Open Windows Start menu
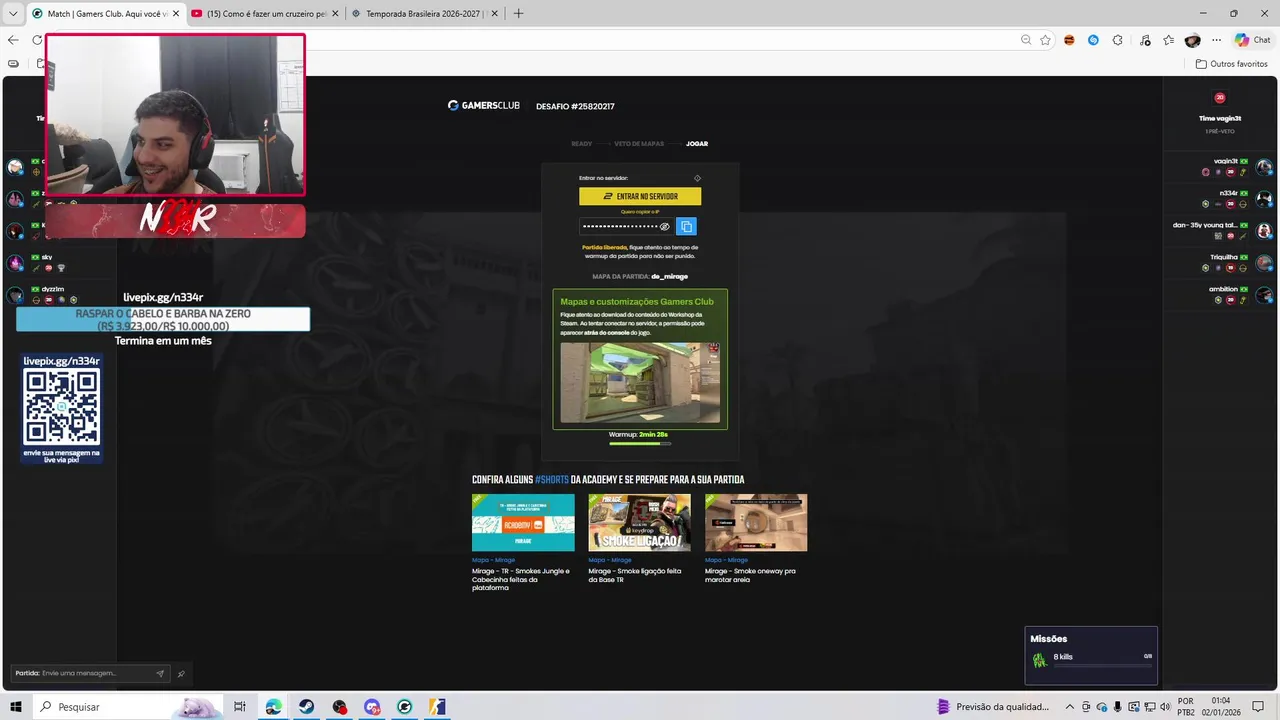Screen dimensions: 1280x720 [16, 707]
